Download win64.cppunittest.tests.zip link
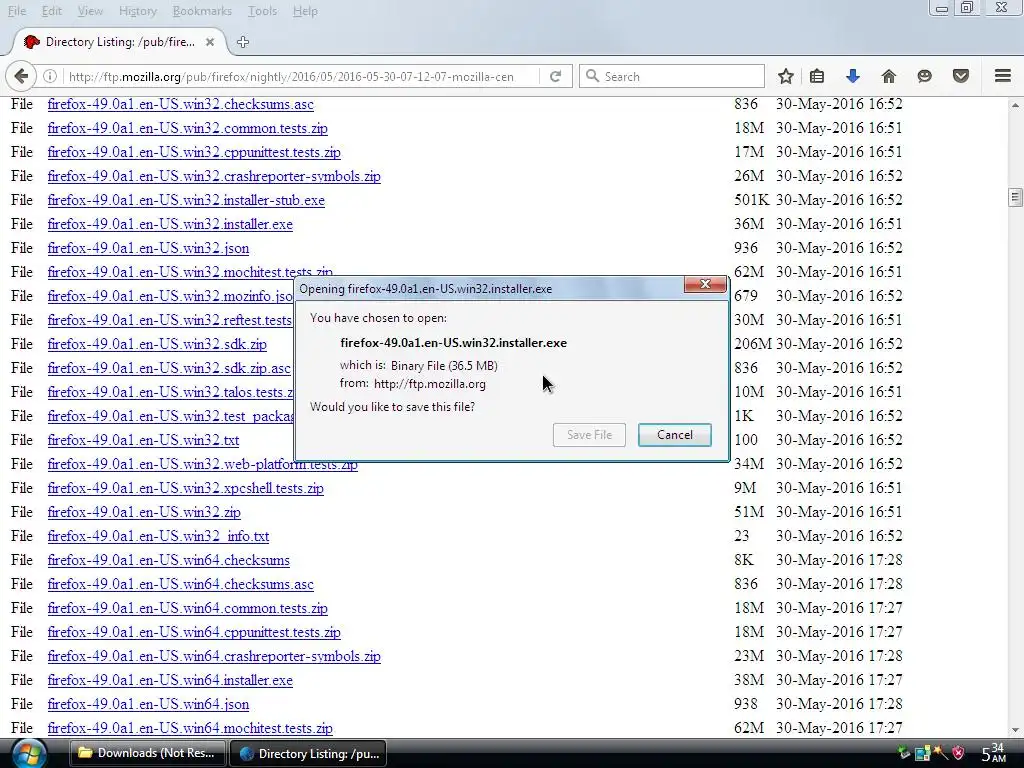This screenshot has width=1024, height=768. point(194,632)
